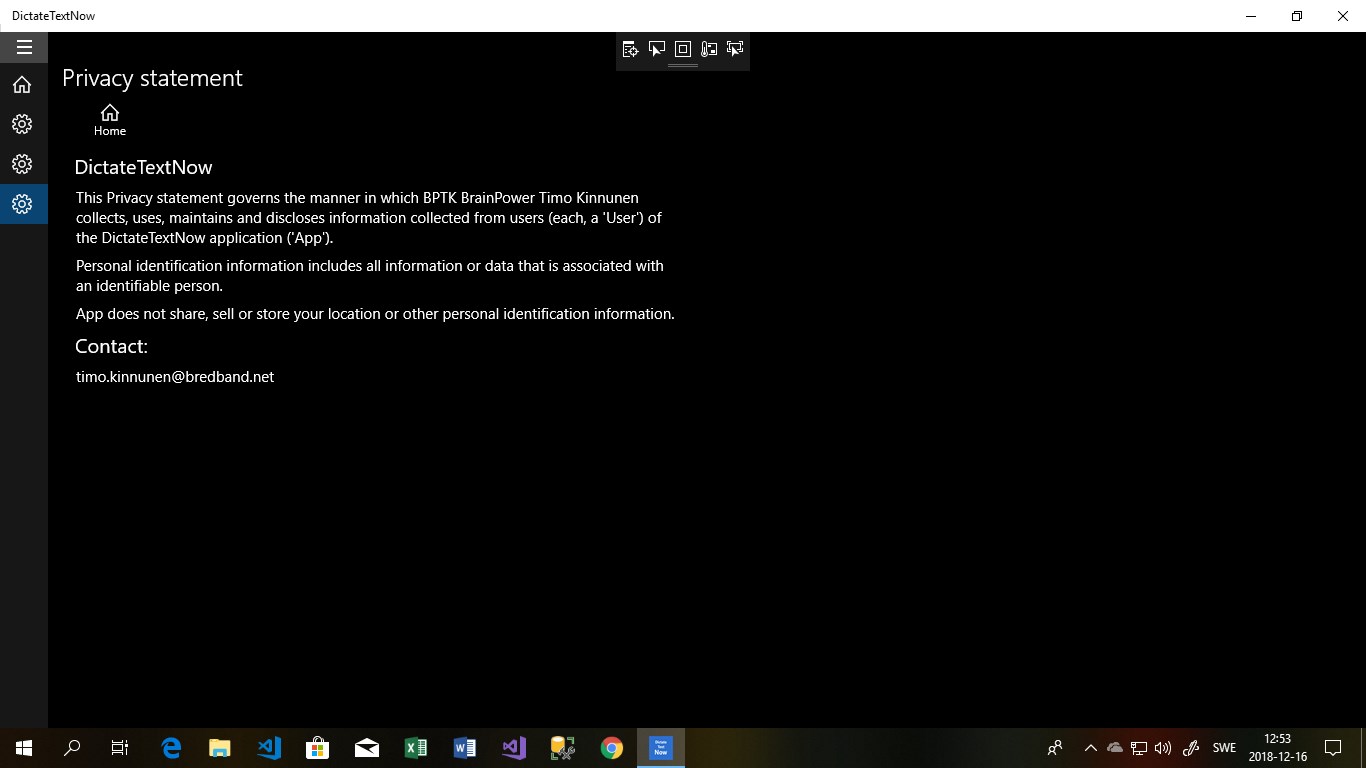Open the clock showing 12:53
Image resolution: width=1366 pixels, height=768 pixels.
click(1278, 748)
